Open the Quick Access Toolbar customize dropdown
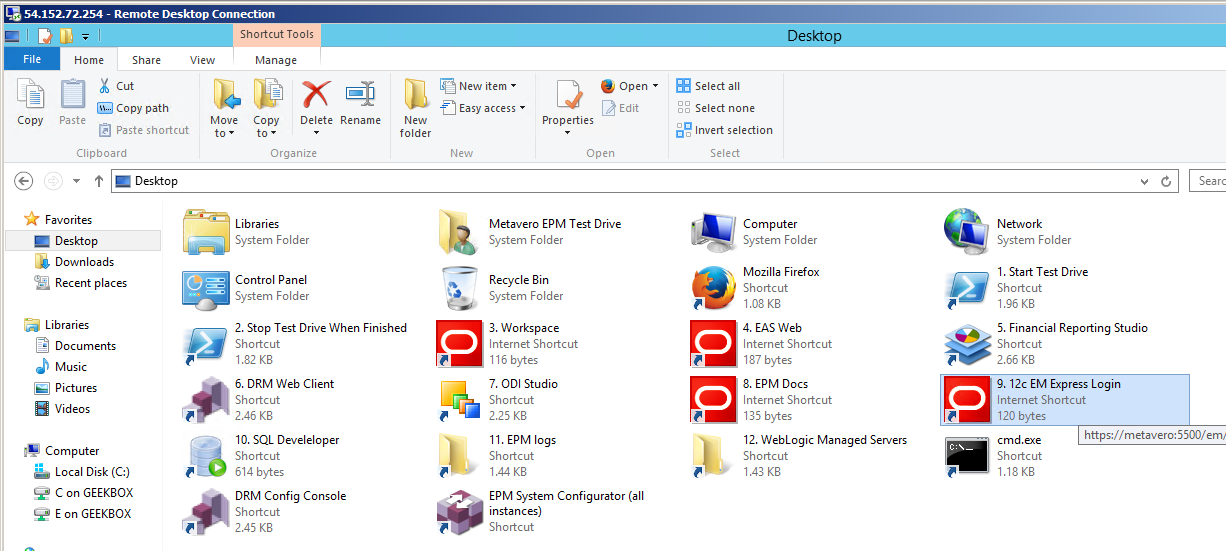This screenshot has width=1226, height=551. [x=86, y=36]
